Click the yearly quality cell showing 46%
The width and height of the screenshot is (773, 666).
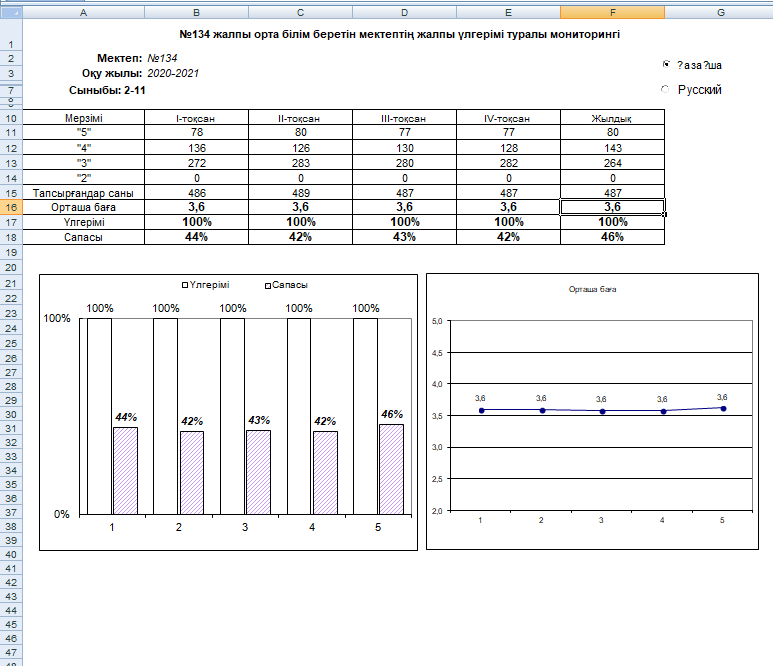(x=611, y=237)
